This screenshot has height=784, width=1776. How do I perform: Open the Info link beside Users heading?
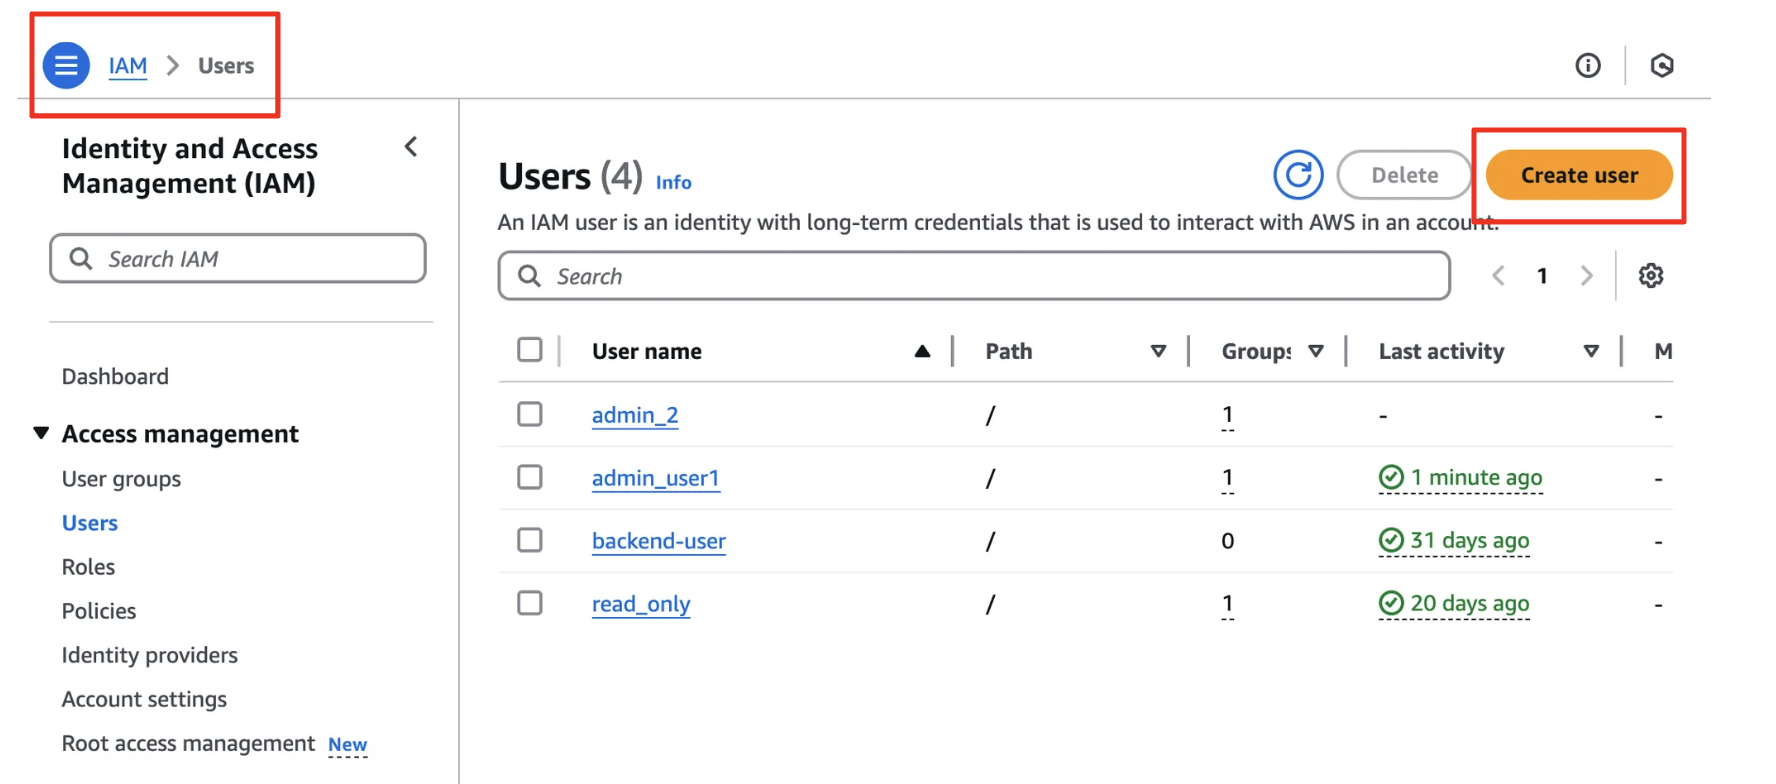click(x=673, y=182)
